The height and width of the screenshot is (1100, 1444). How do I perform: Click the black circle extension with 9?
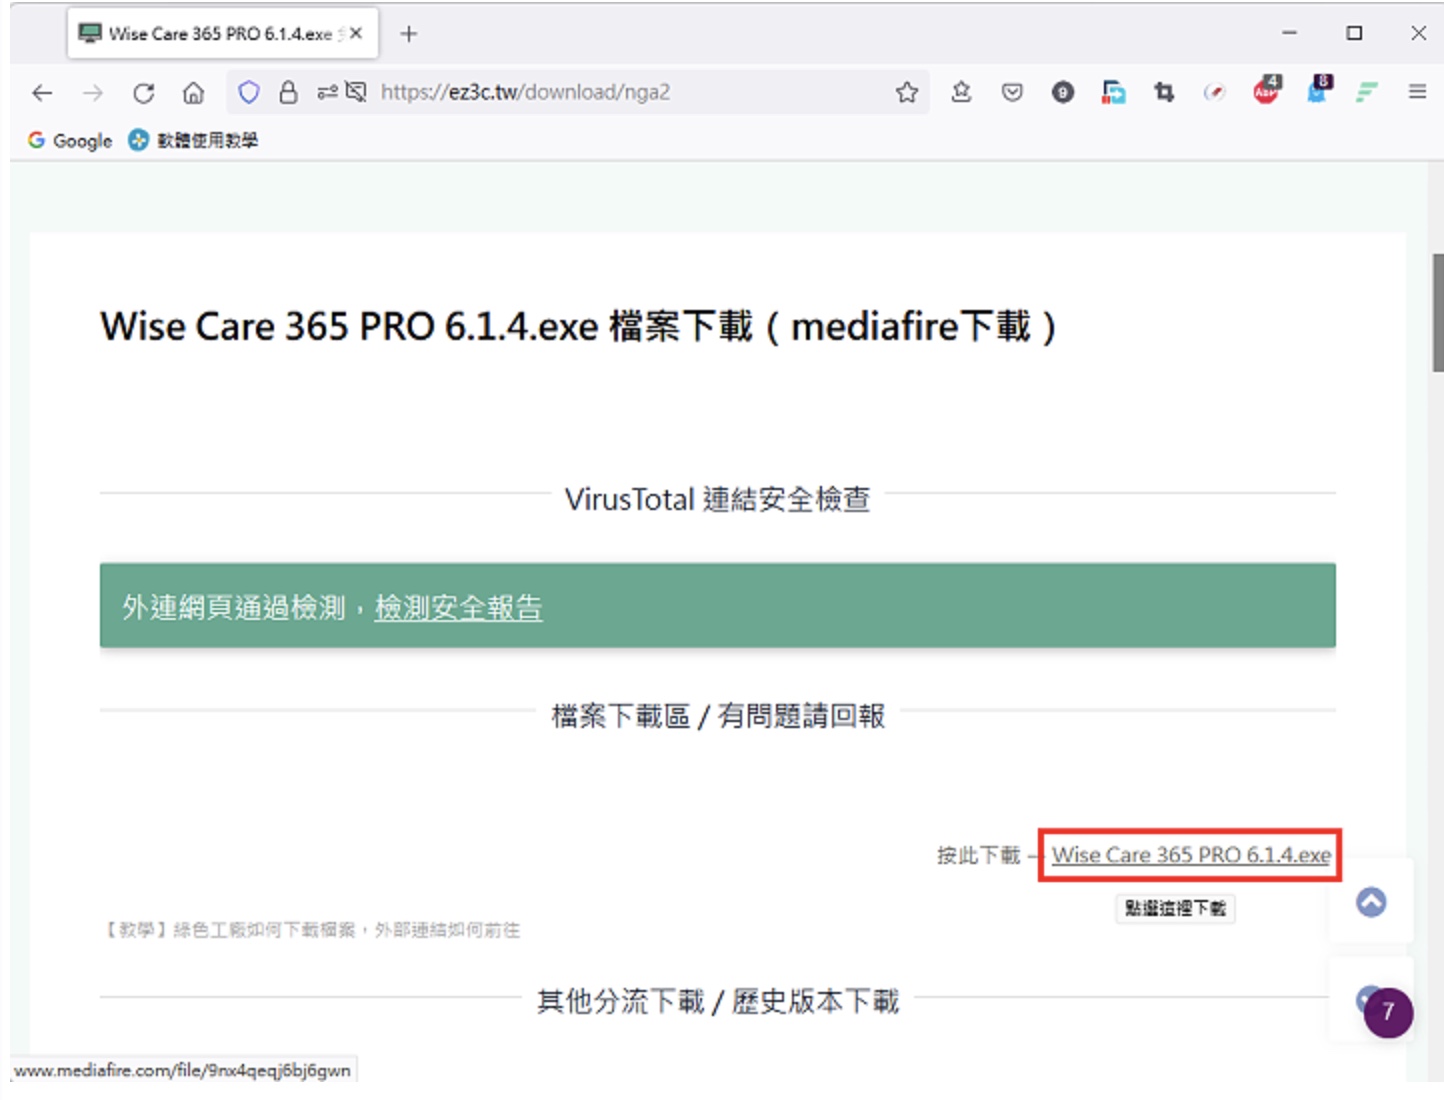[1063, 92]
